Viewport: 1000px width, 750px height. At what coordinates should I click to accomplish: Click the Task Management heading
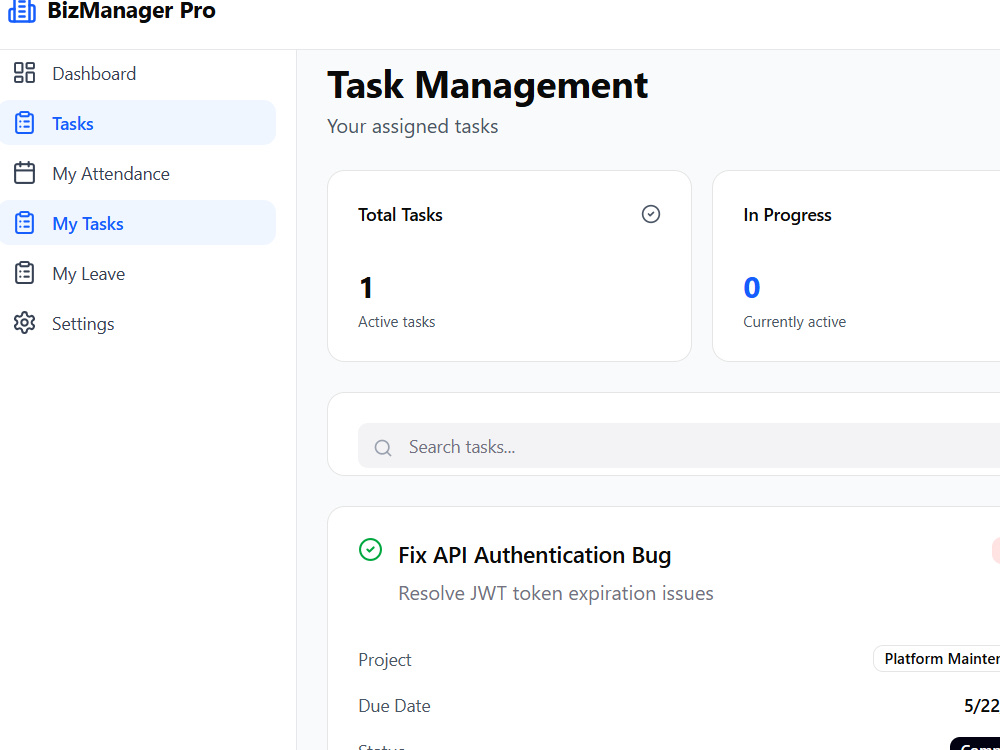click(488, 85)
